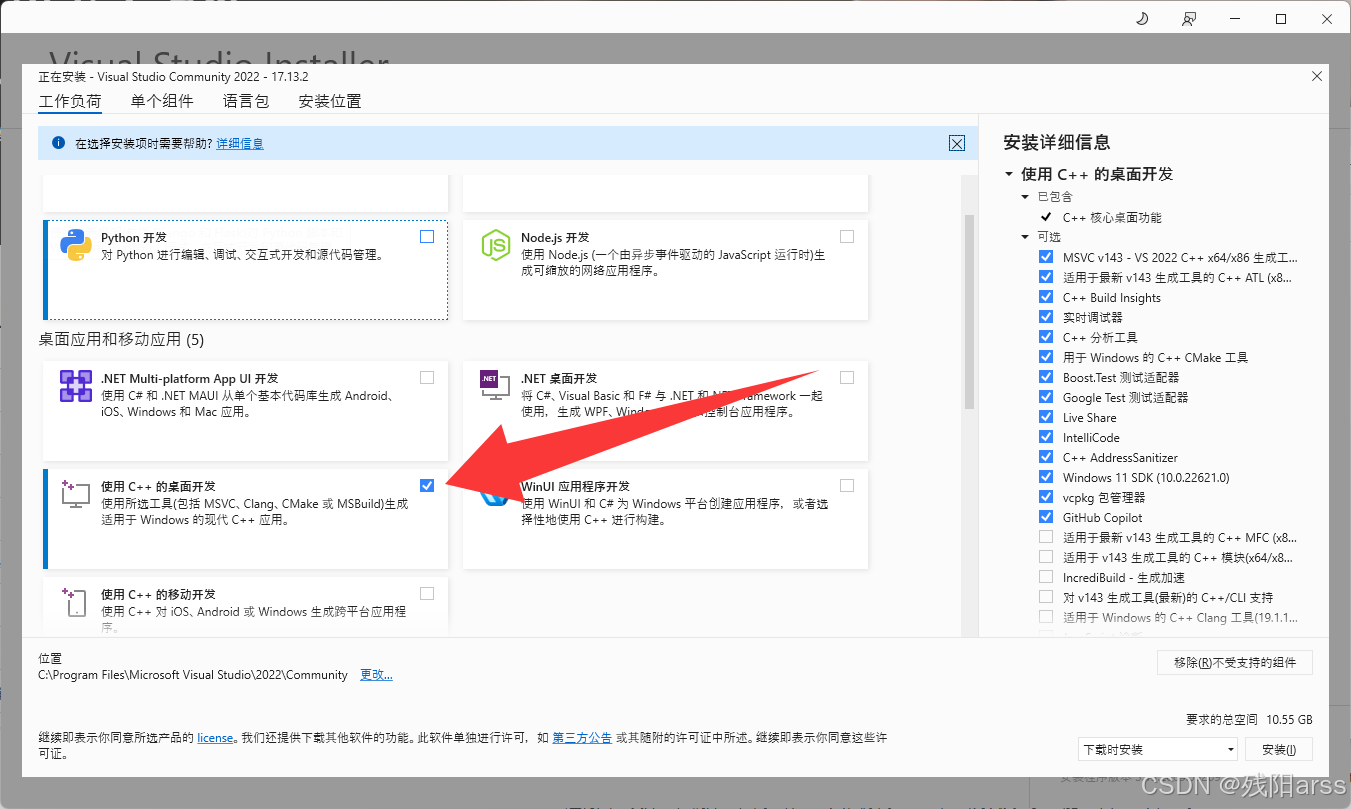Screen dimensions: 1351x809
Task: Check the Node.js development workload checkbox
Action: click(847, 237)
